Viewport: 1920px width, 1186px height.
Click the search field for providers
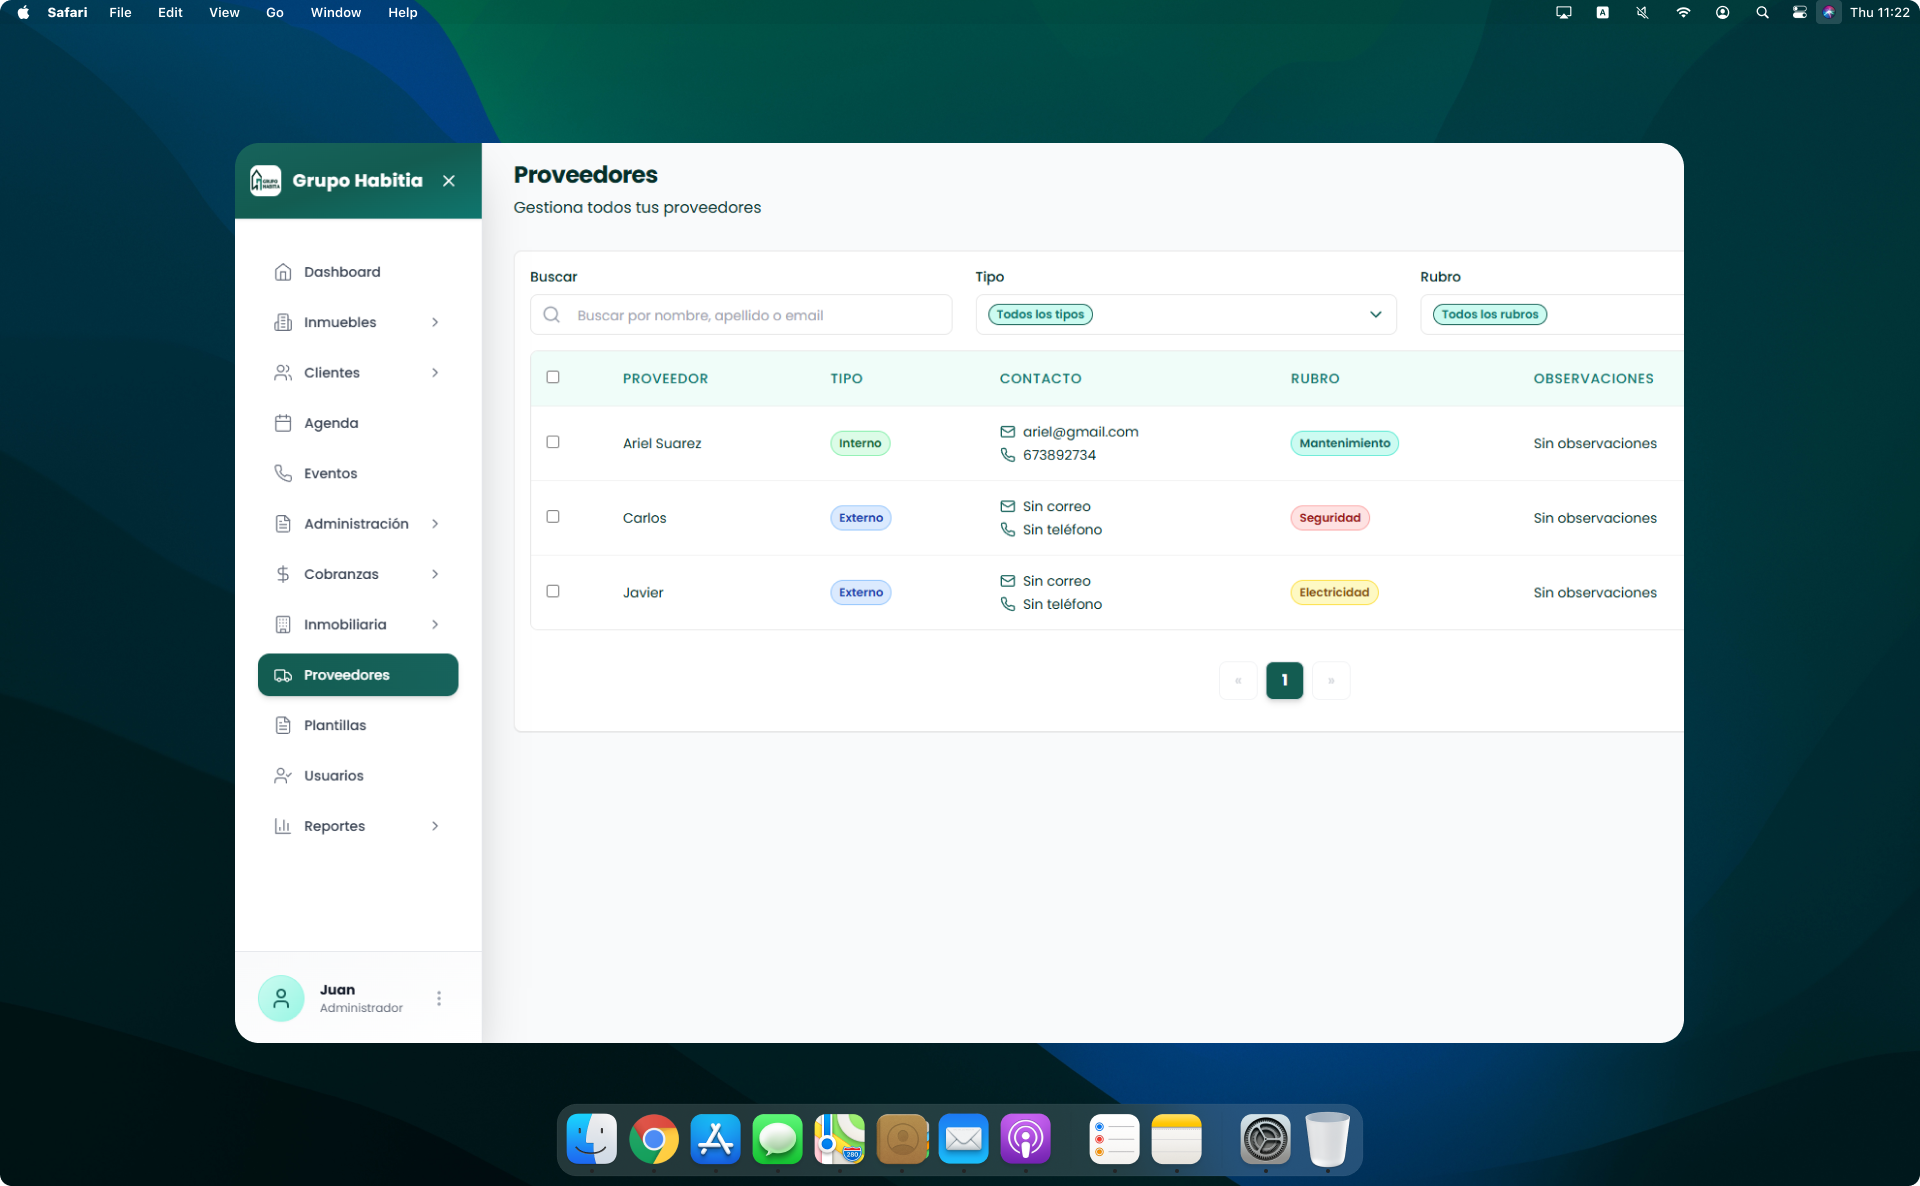741,315
